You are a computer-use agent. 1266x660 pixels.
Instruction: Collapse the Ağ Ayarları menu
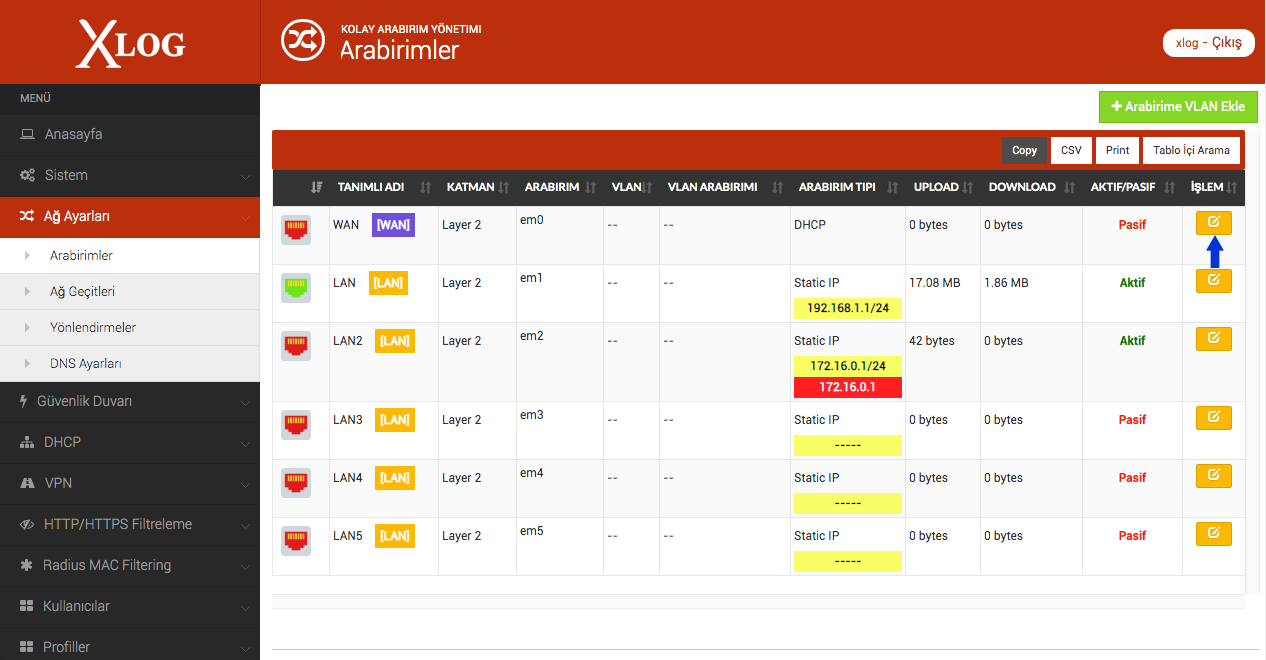pyautogui.click(x=130, y=216)
